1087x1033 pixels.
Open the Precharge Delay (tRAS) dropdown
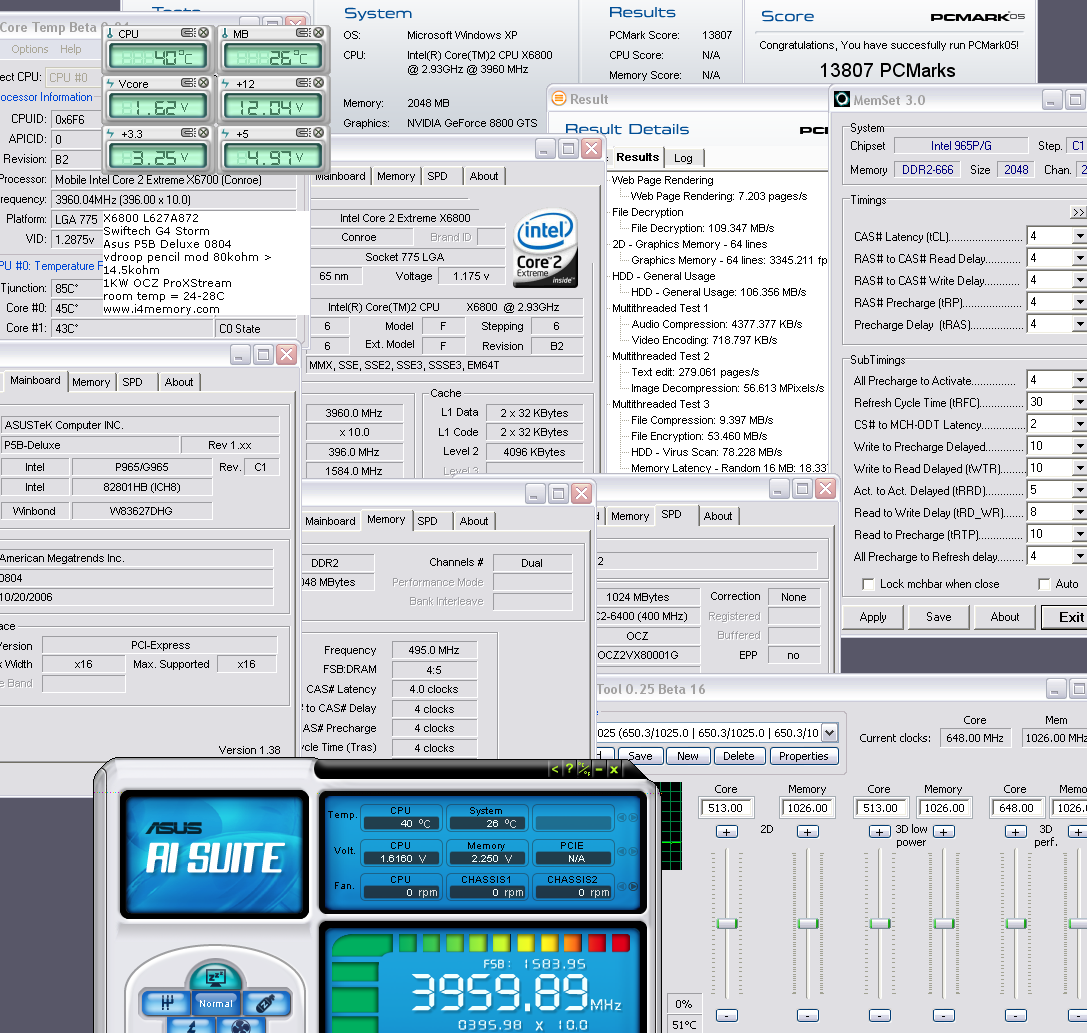click(x=1079, y=324)
